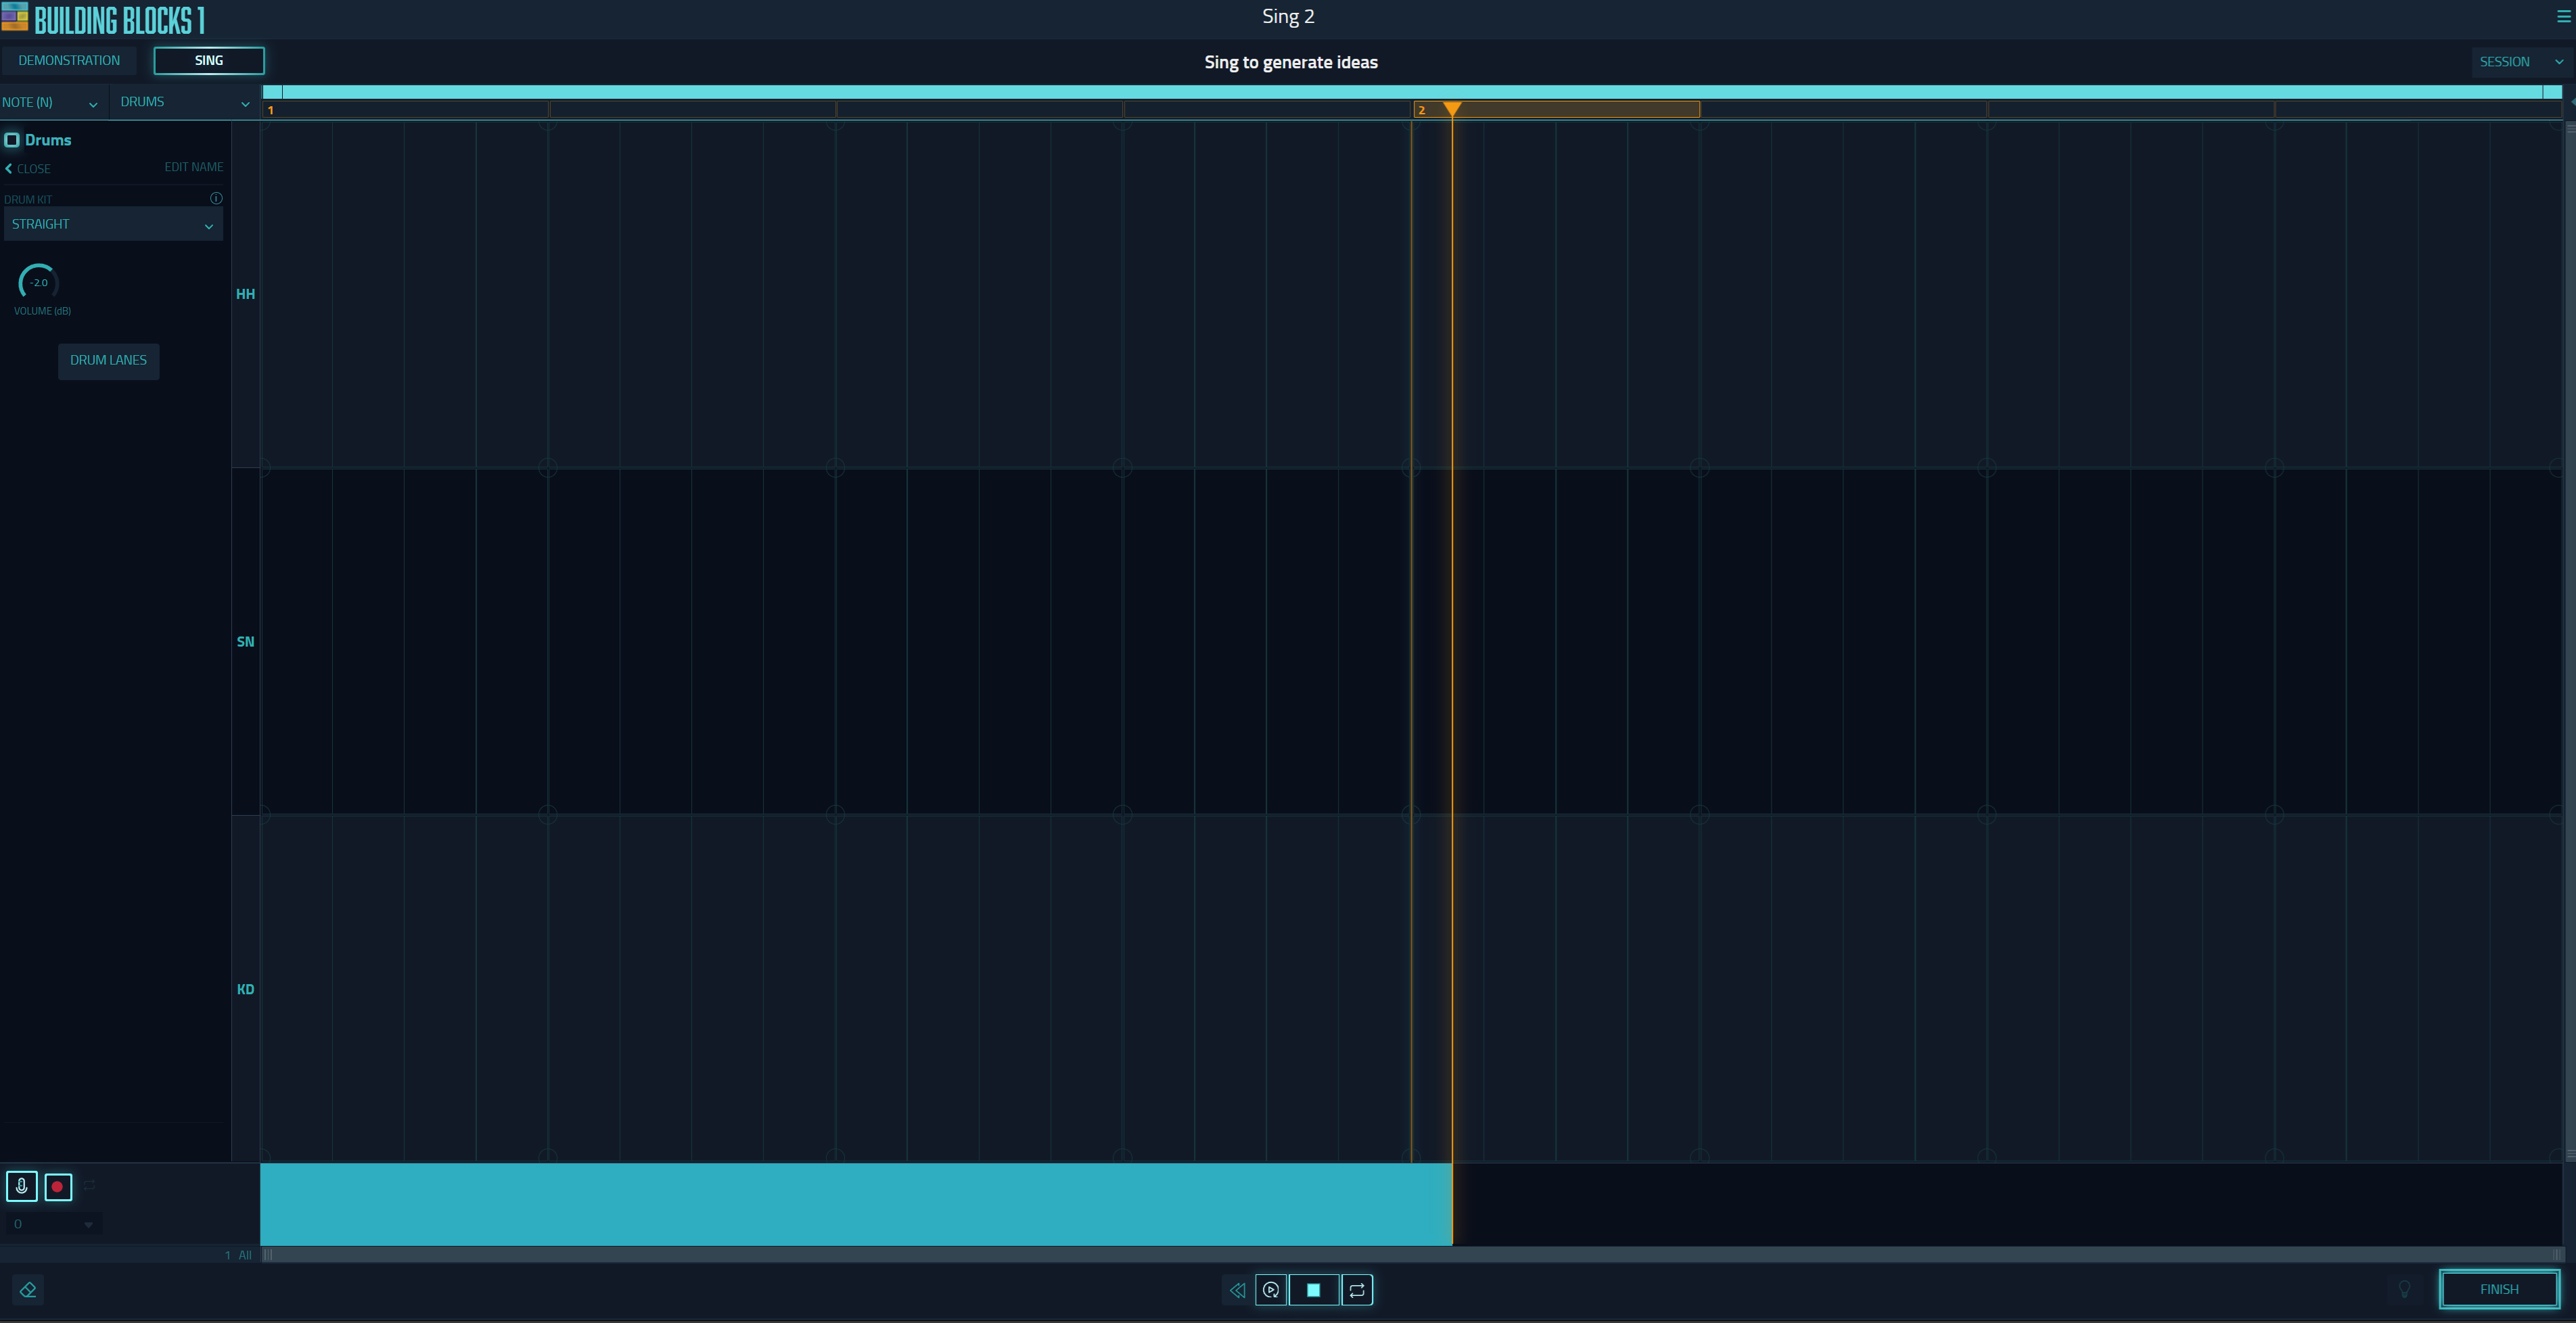The height and width of the screenshot is (1323, 2576).
Task: Toggle the transport loop button
Action: tap(1357, 1290)
